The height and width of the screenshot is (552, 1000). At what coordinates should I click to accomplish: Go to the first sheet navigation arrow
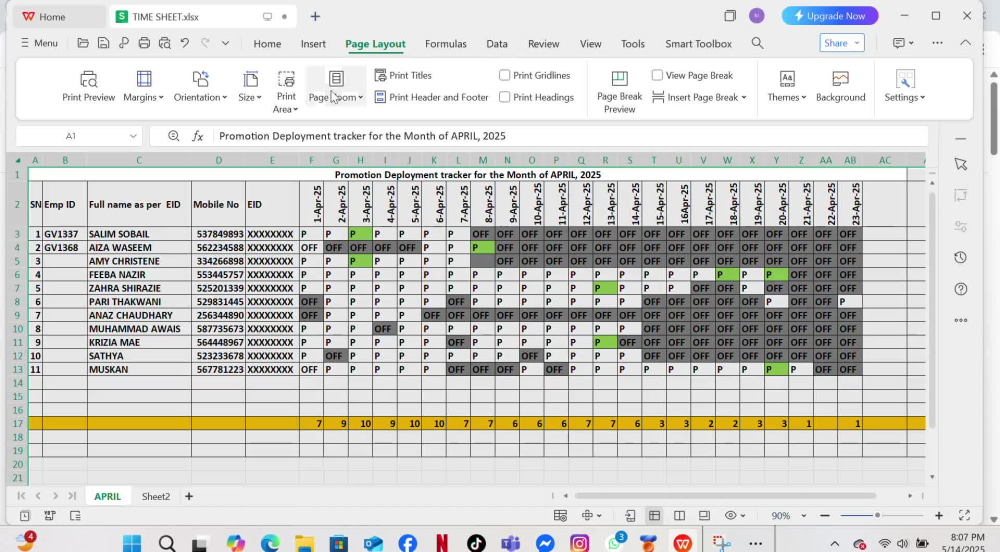click(x=21, y=496)
